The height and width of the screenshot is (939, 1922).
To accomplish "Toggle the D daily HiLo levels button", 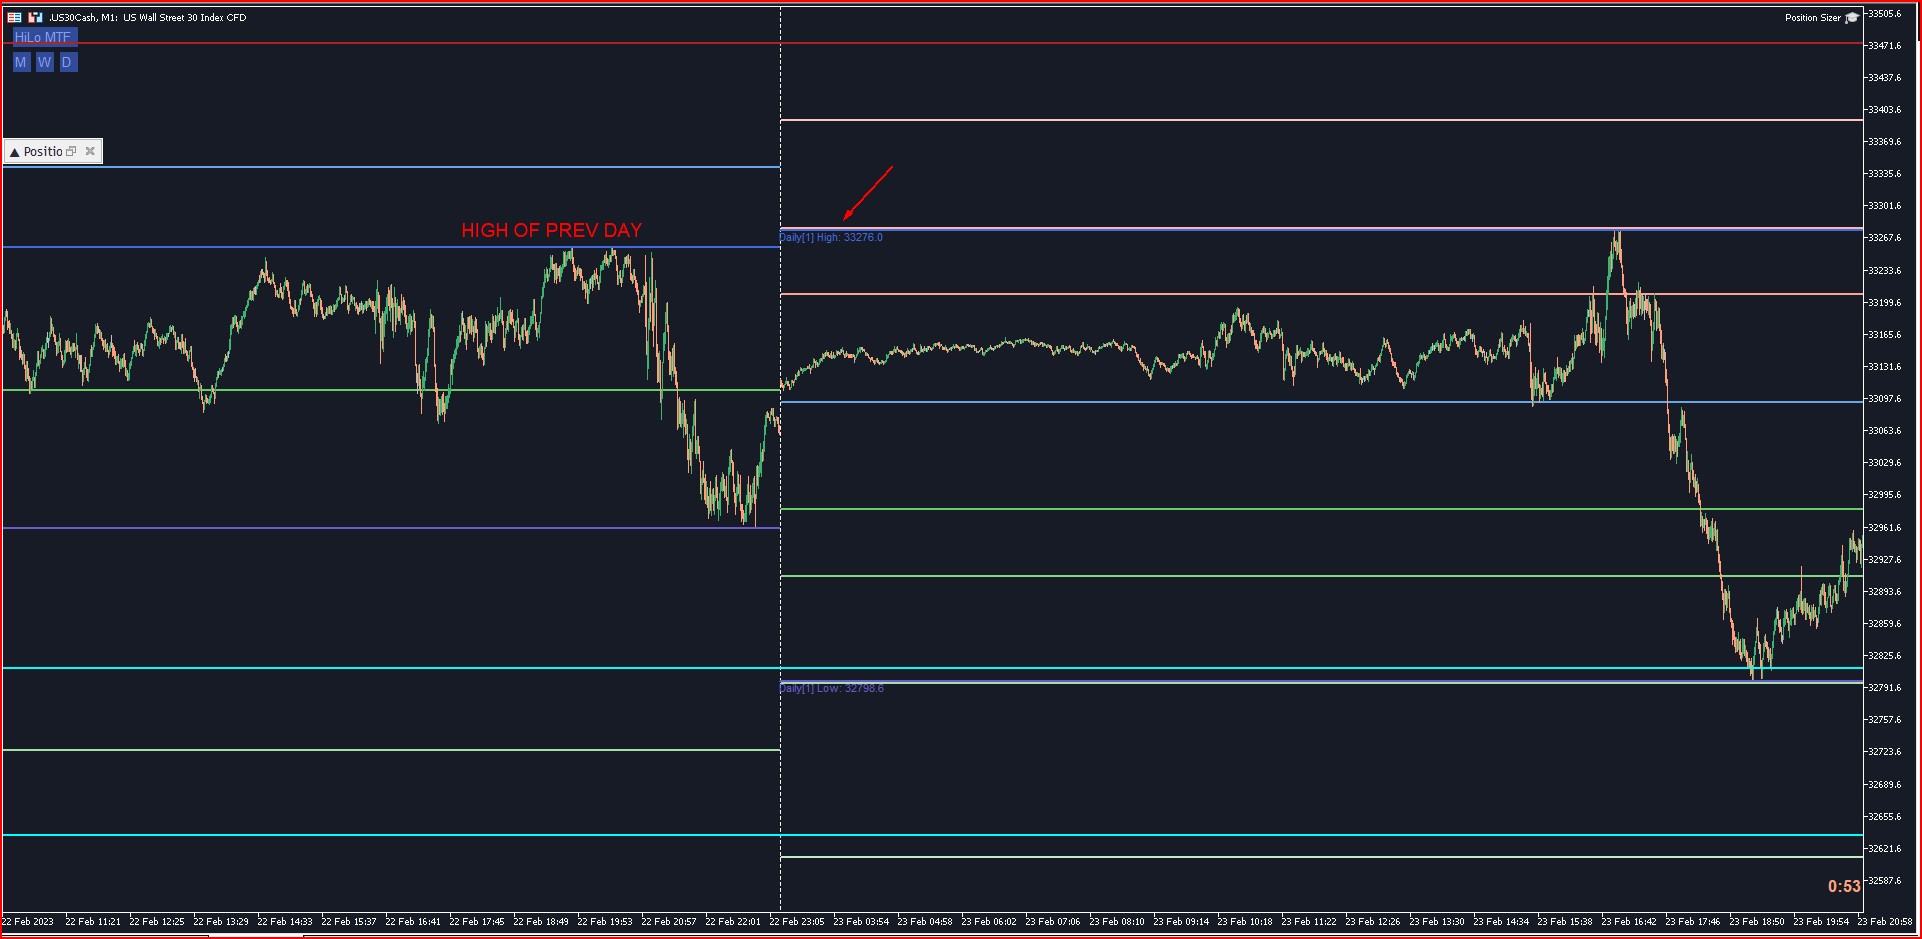I will tap(68, 62).
